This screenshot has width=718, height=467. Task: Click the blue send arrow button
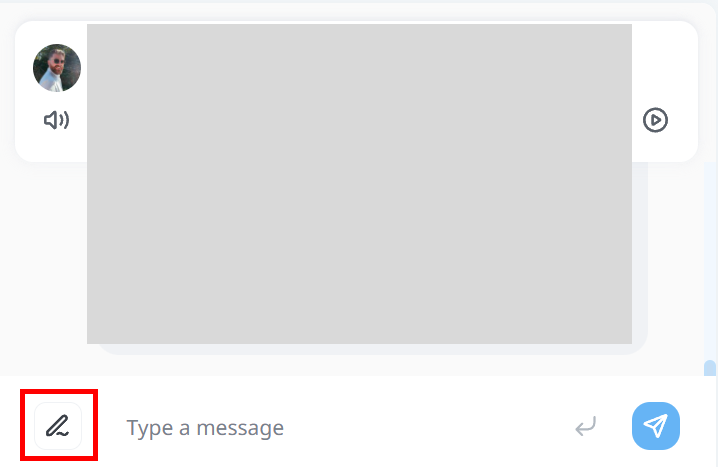pyautogui.click(x=656, y=426)
